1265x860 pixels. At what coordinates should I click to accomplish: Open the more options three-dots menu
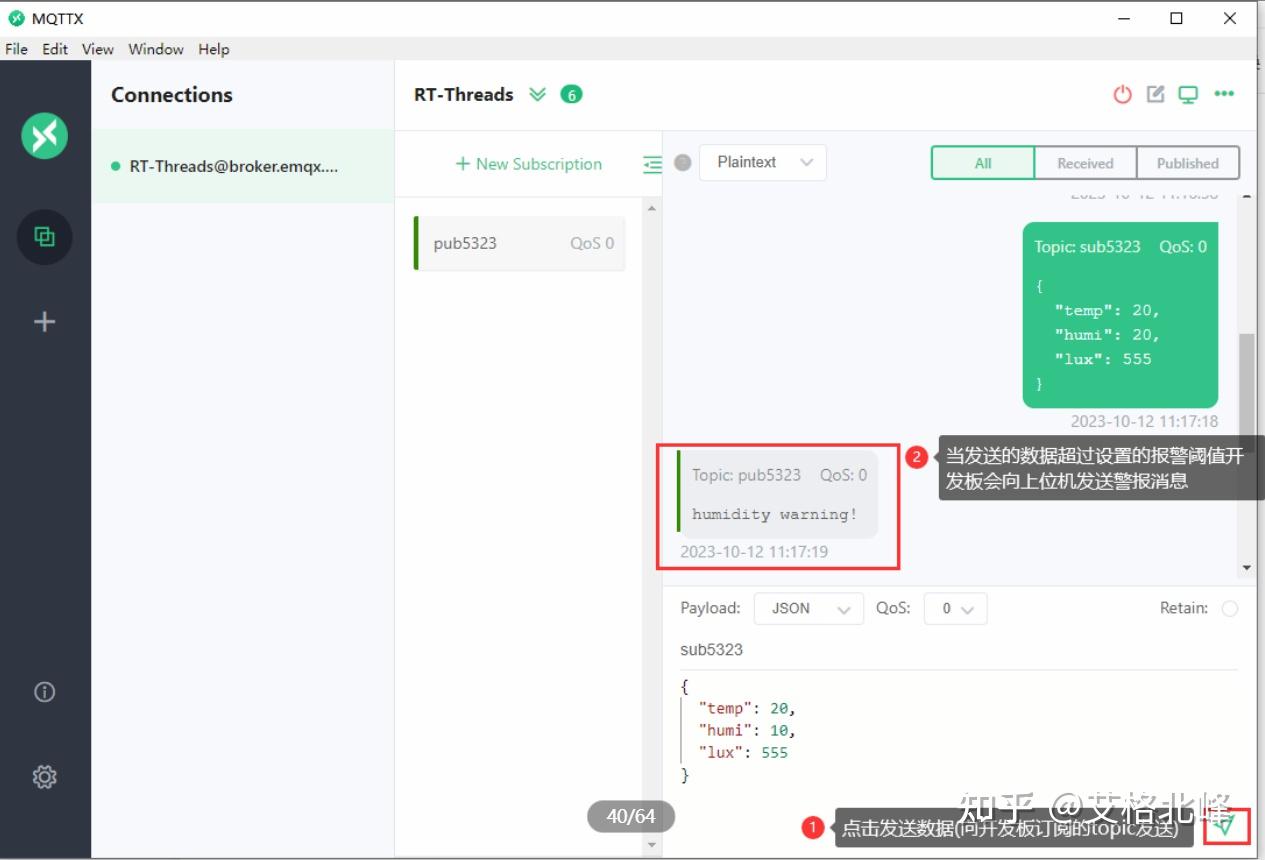pyautogui.click(x=1224, y=94)
